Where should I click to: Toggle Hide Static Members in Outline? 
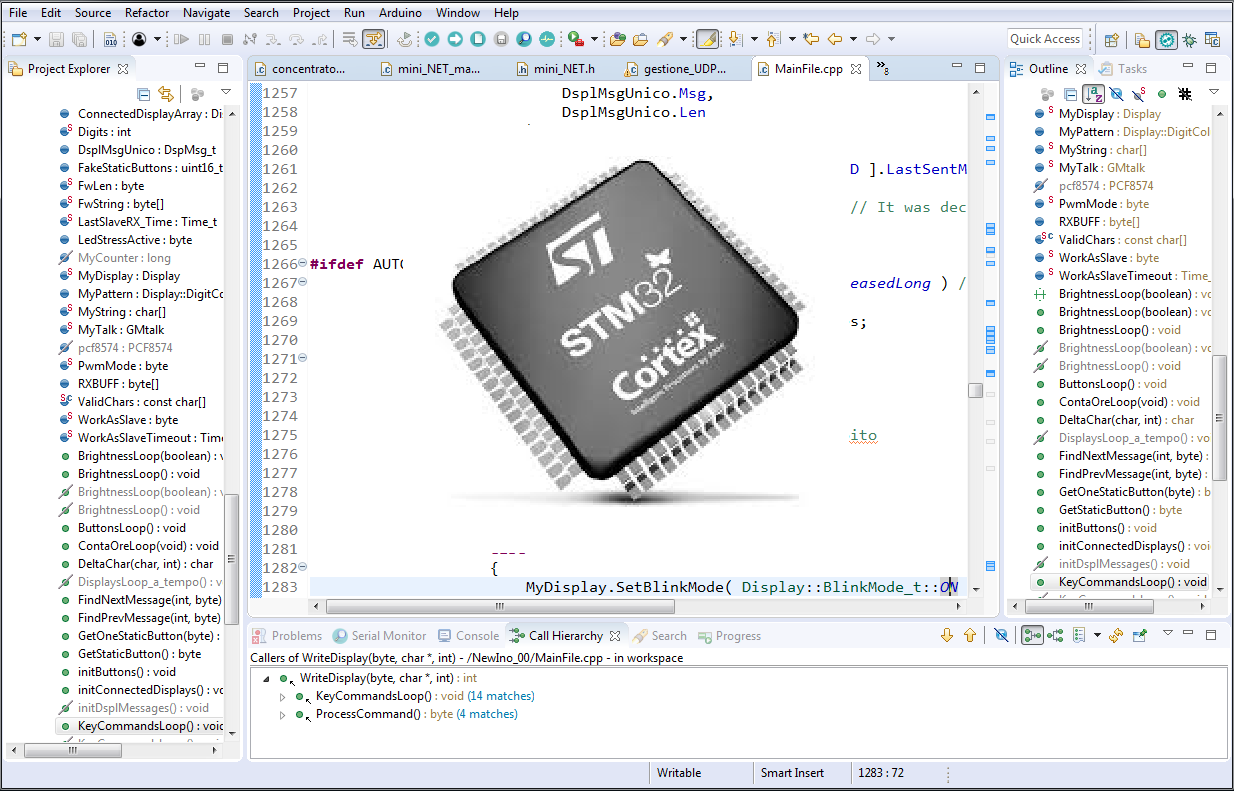(x=1139, y=93)
